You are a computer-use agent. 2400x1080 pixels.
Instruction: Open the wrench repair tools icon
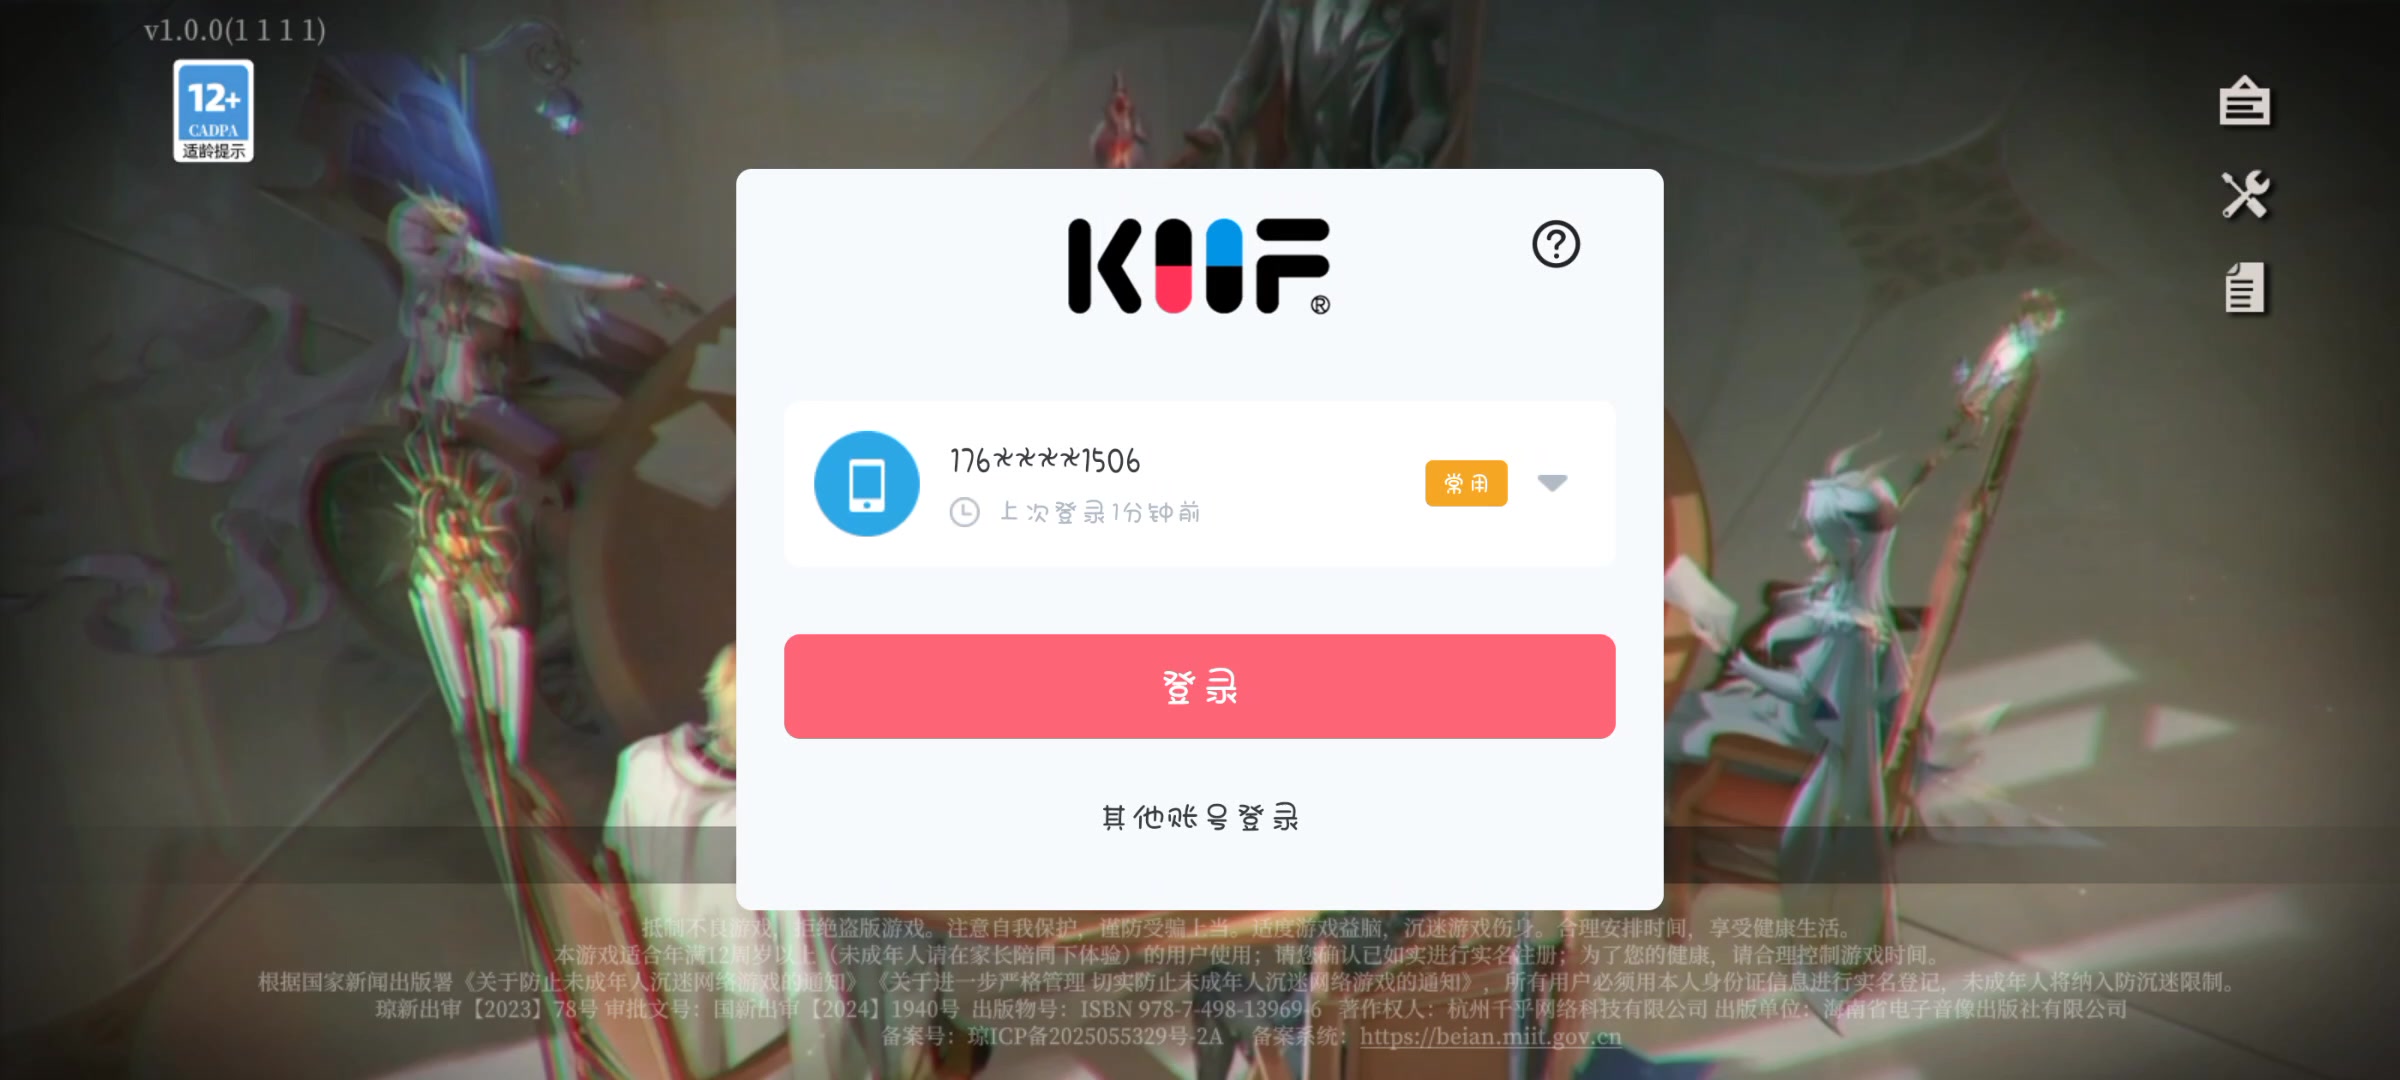click(x=2245, y=195)
